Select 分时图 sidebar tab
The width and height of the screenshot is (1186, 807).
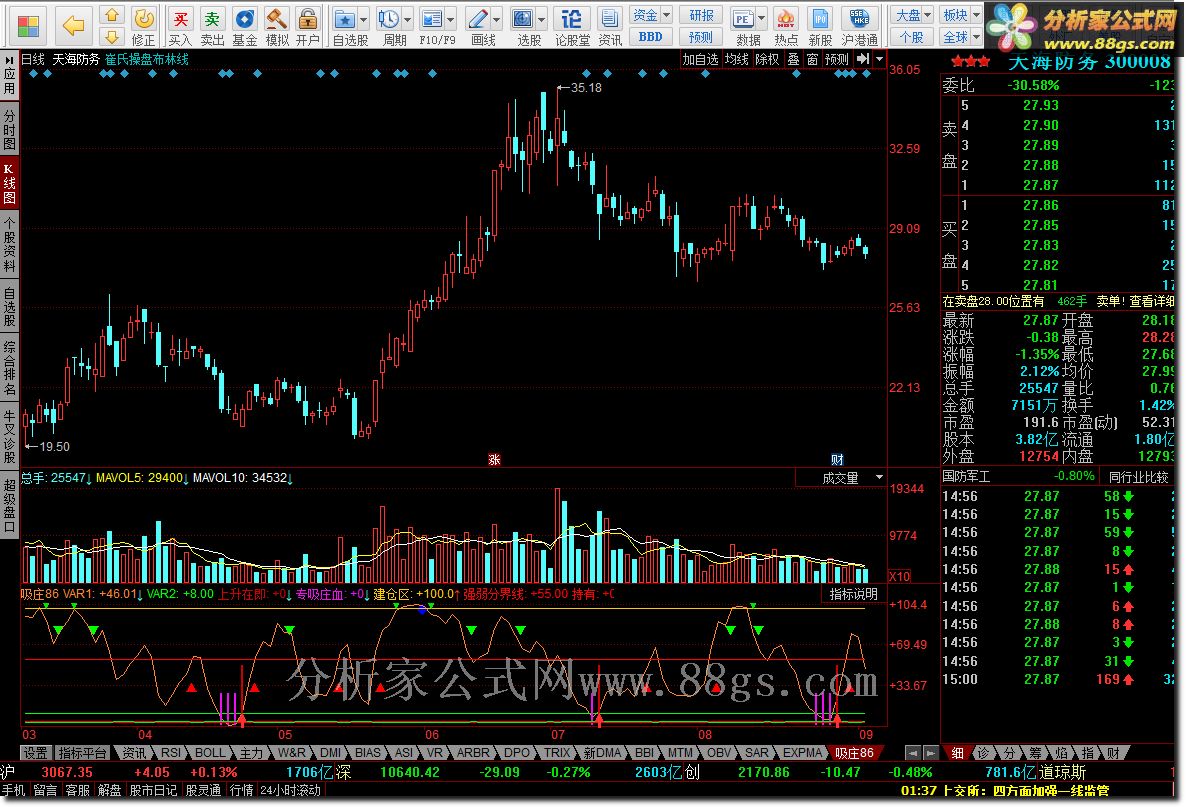9,129
